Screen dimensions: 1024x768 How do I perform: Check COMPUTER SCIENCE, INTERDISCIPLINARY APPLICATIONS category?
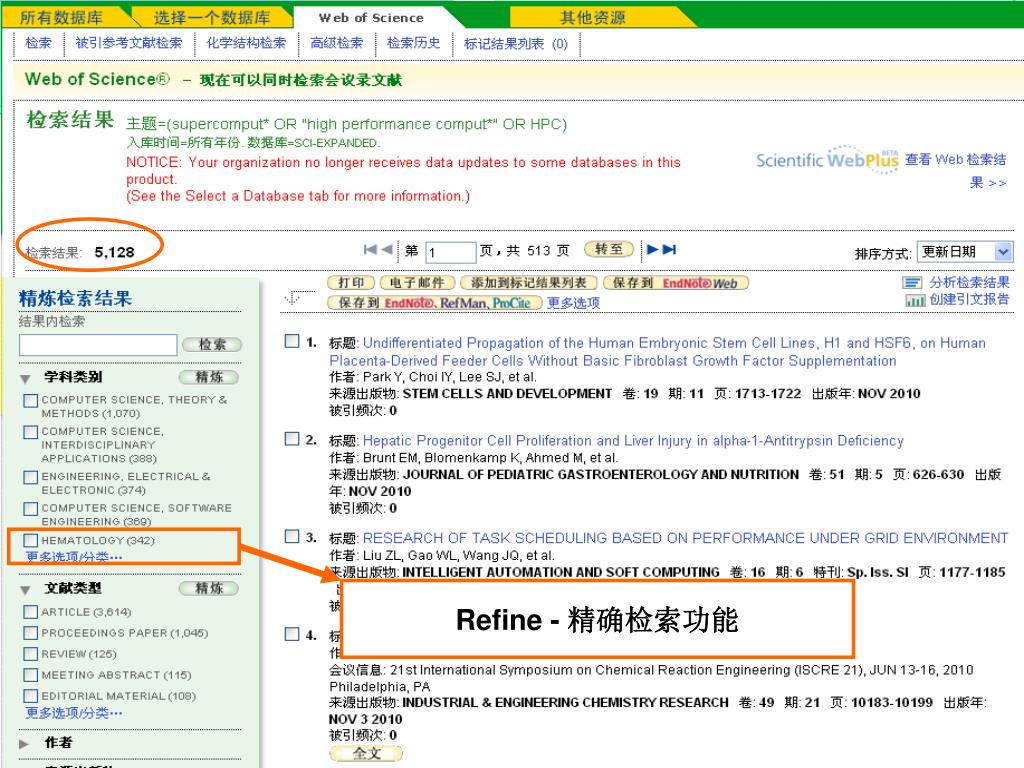click(31, 432)
